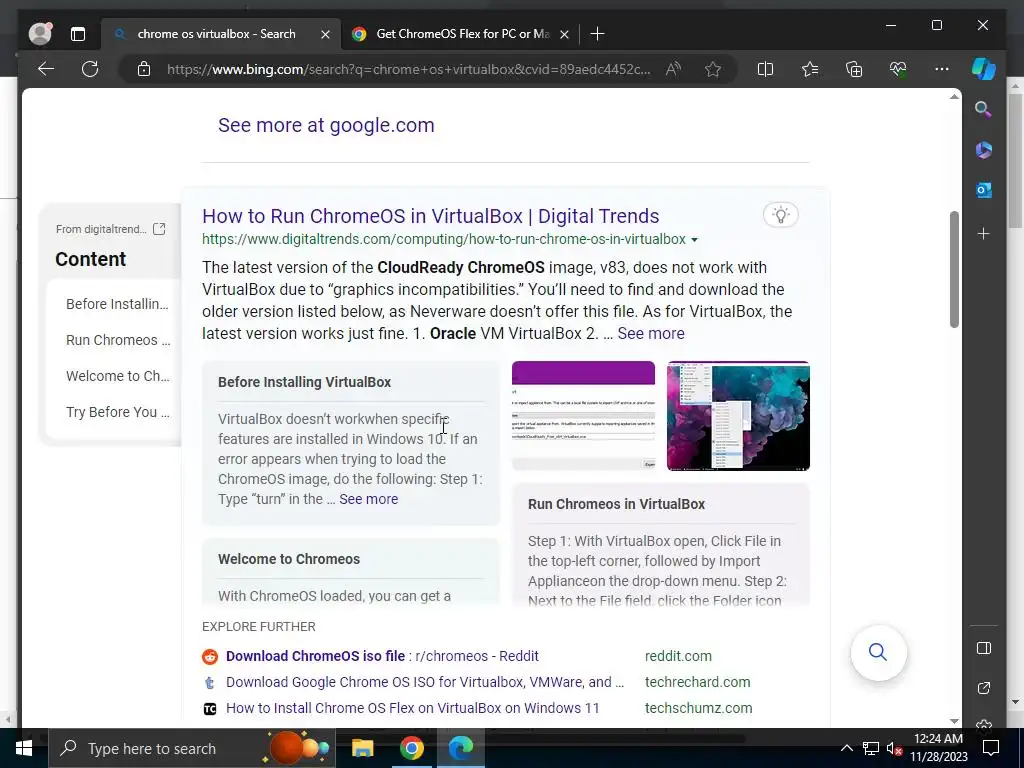Open the tab actions menu icon

coord(78,34)
